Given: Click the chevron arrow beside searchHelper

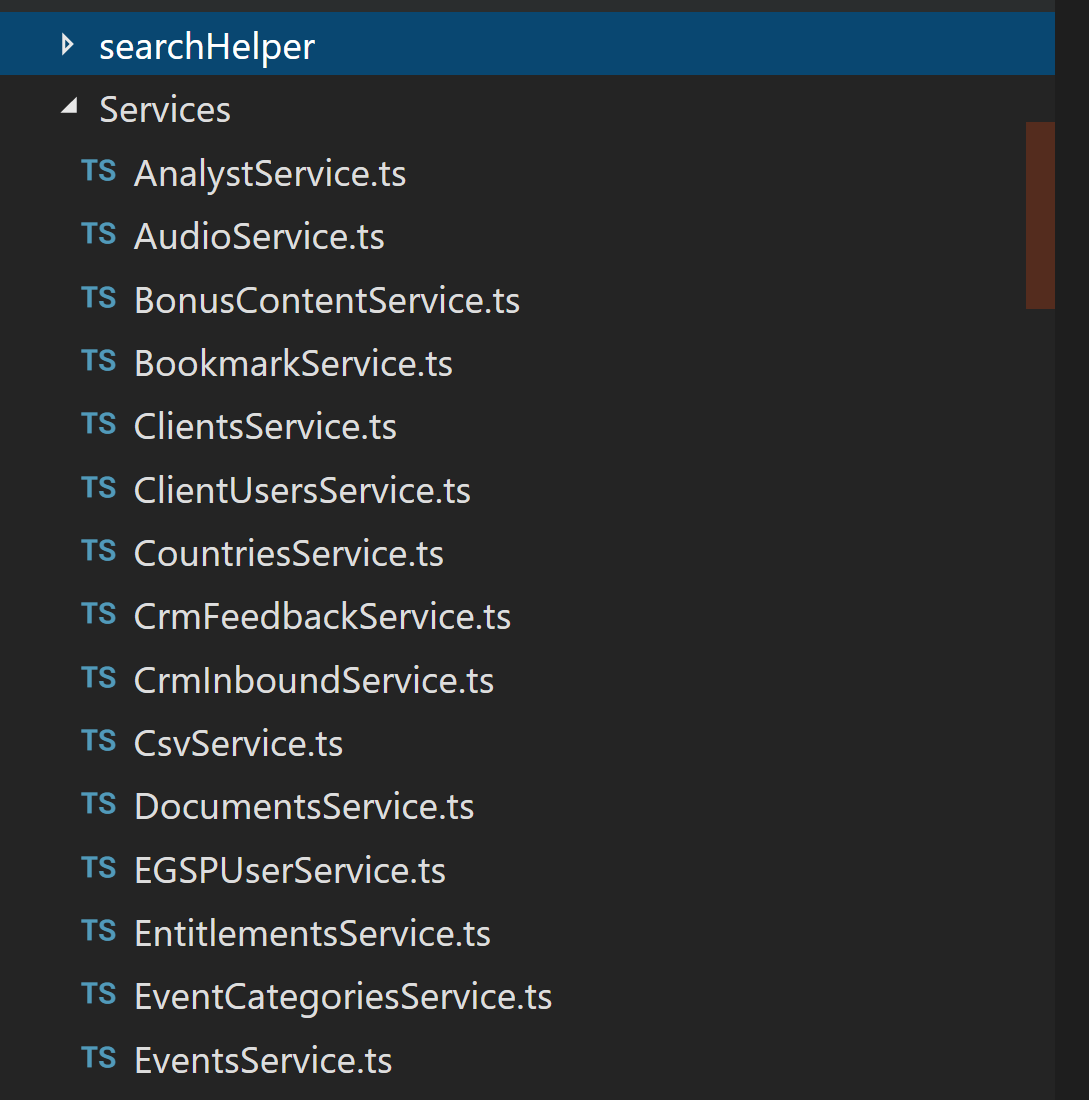Looking at the screenshot, I should [66, 44].
